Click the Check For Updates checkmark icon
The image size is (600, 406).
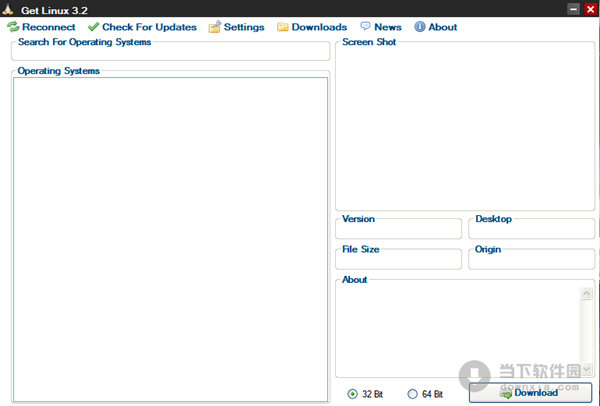click(93, 27)
